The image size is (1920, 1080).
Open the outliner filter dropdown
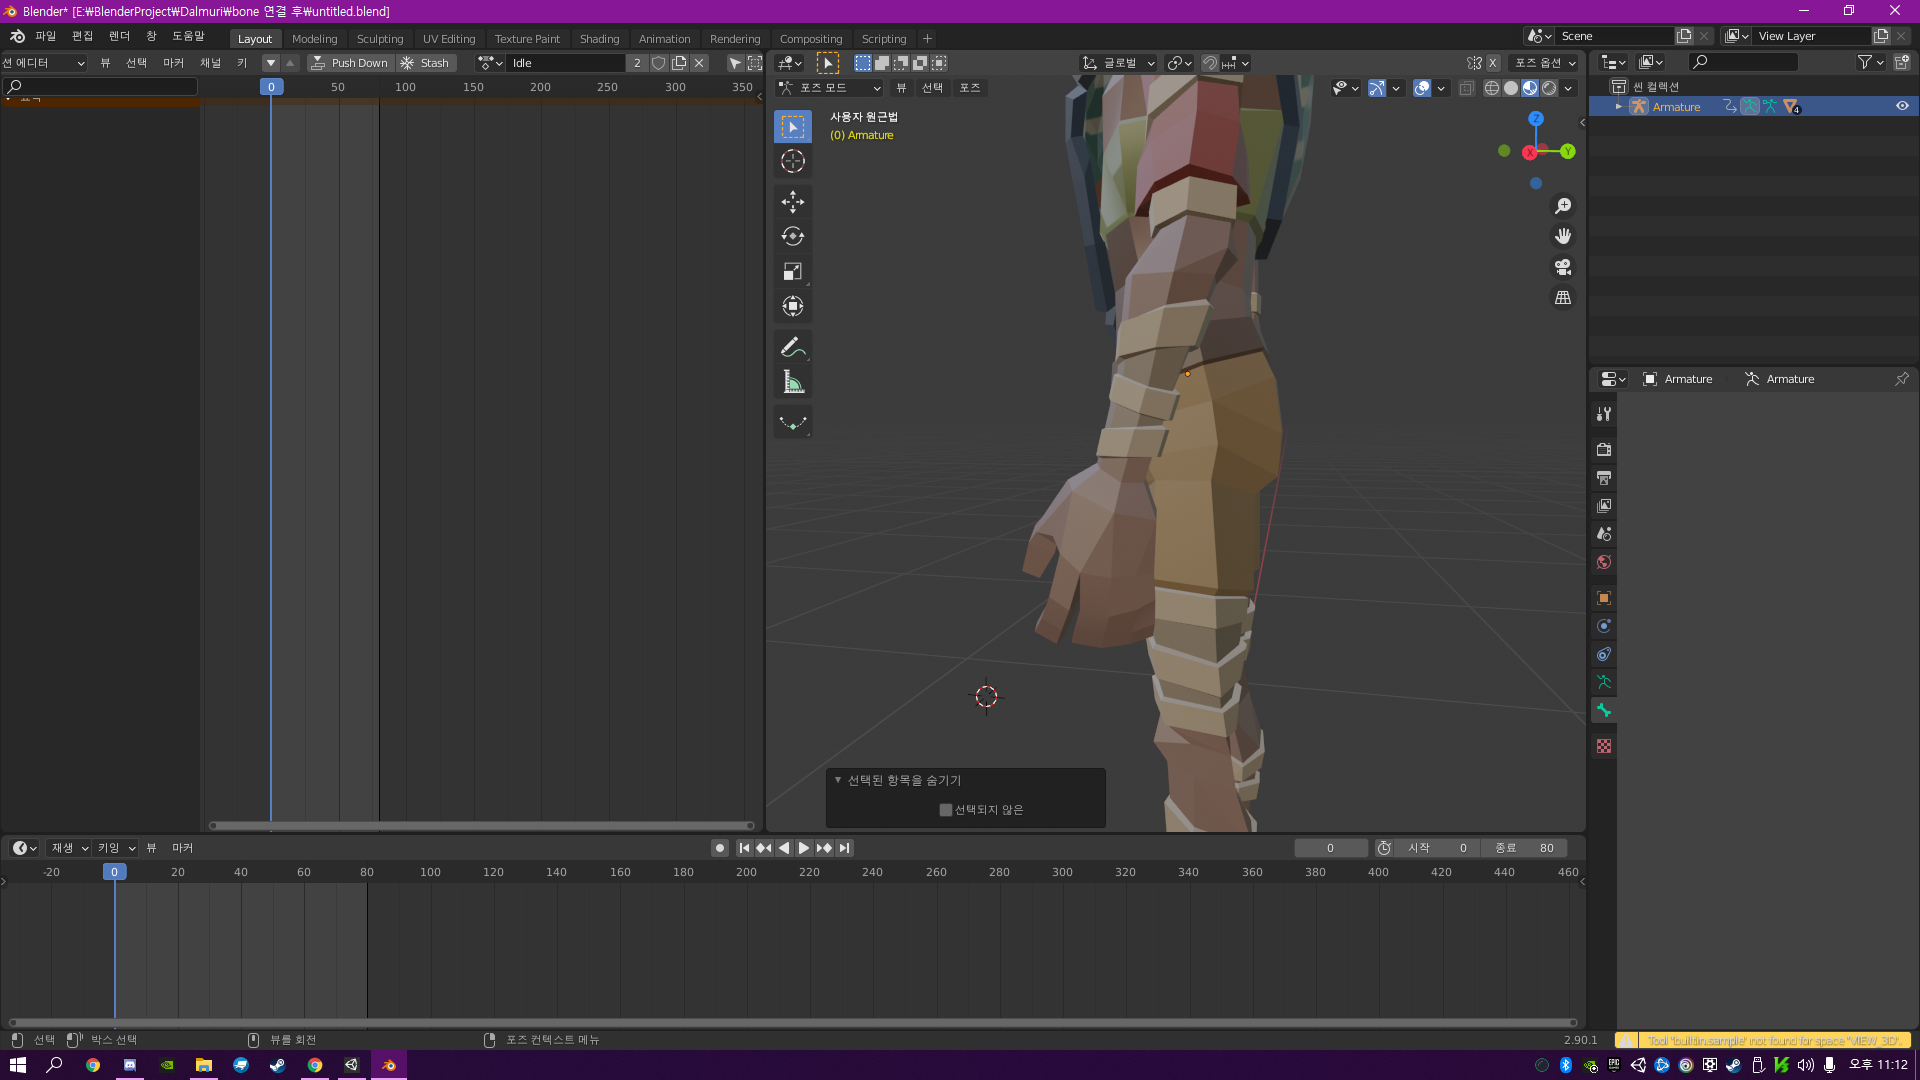(1870, 62)
